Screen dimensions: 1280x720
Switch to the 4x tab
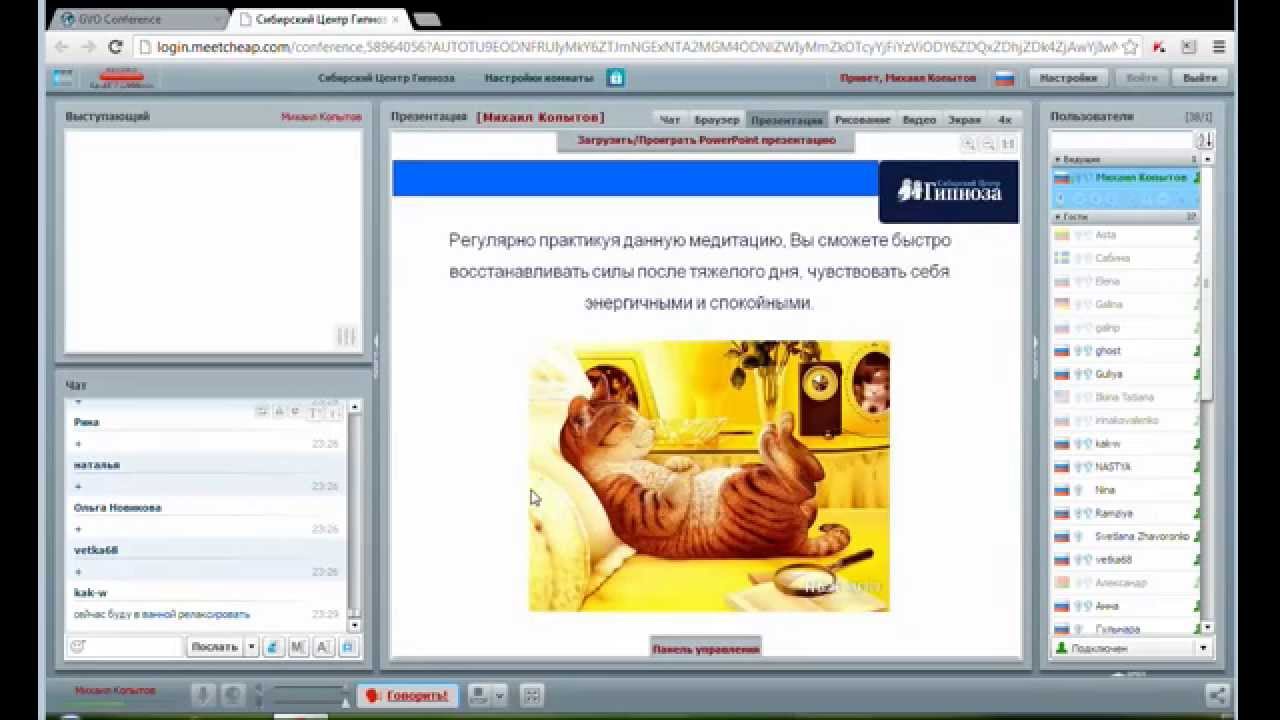click(1005, 119)
